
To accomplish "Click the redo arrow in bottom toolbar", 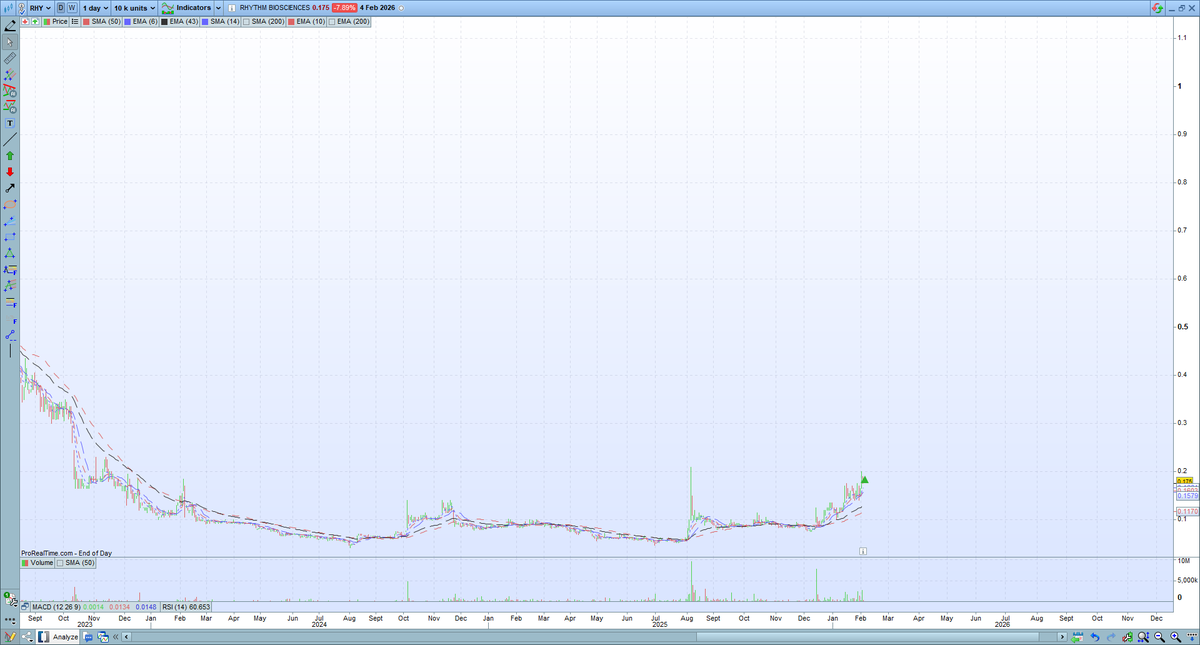I will tap(1111, 637).
